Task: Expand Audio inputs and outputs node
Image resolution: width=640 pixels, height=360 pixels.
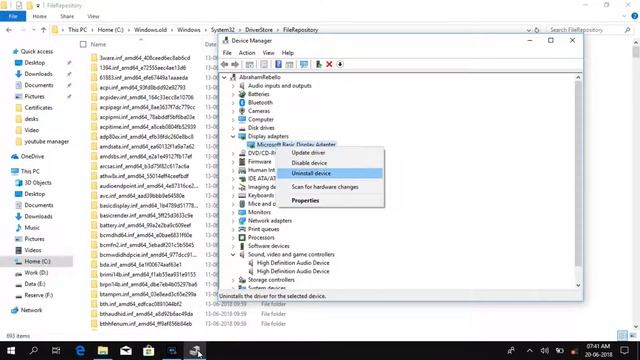Action: coord(233,86)
